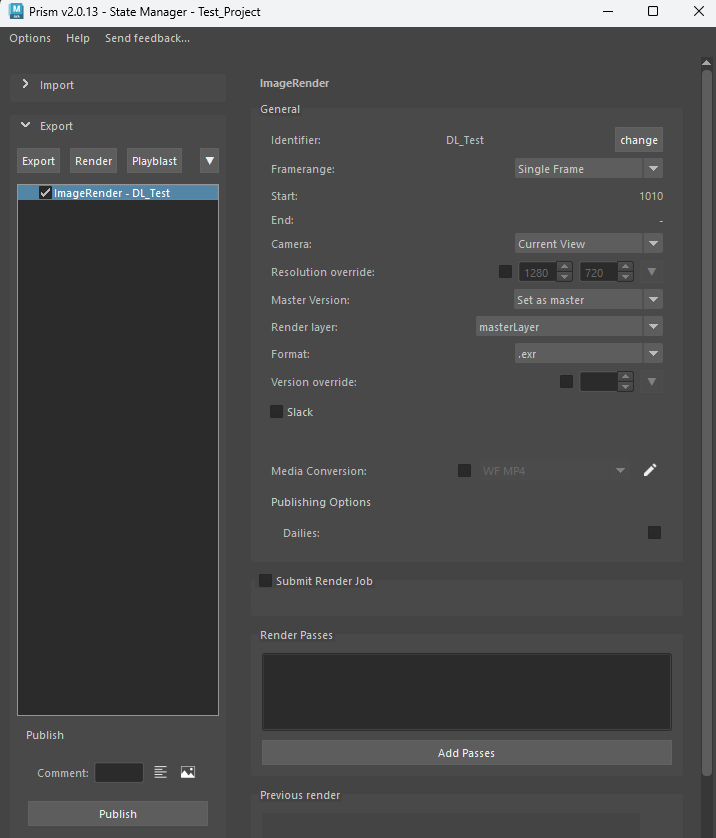
Task: Click the Identifier change button
Action: click(x=639, y=139)
